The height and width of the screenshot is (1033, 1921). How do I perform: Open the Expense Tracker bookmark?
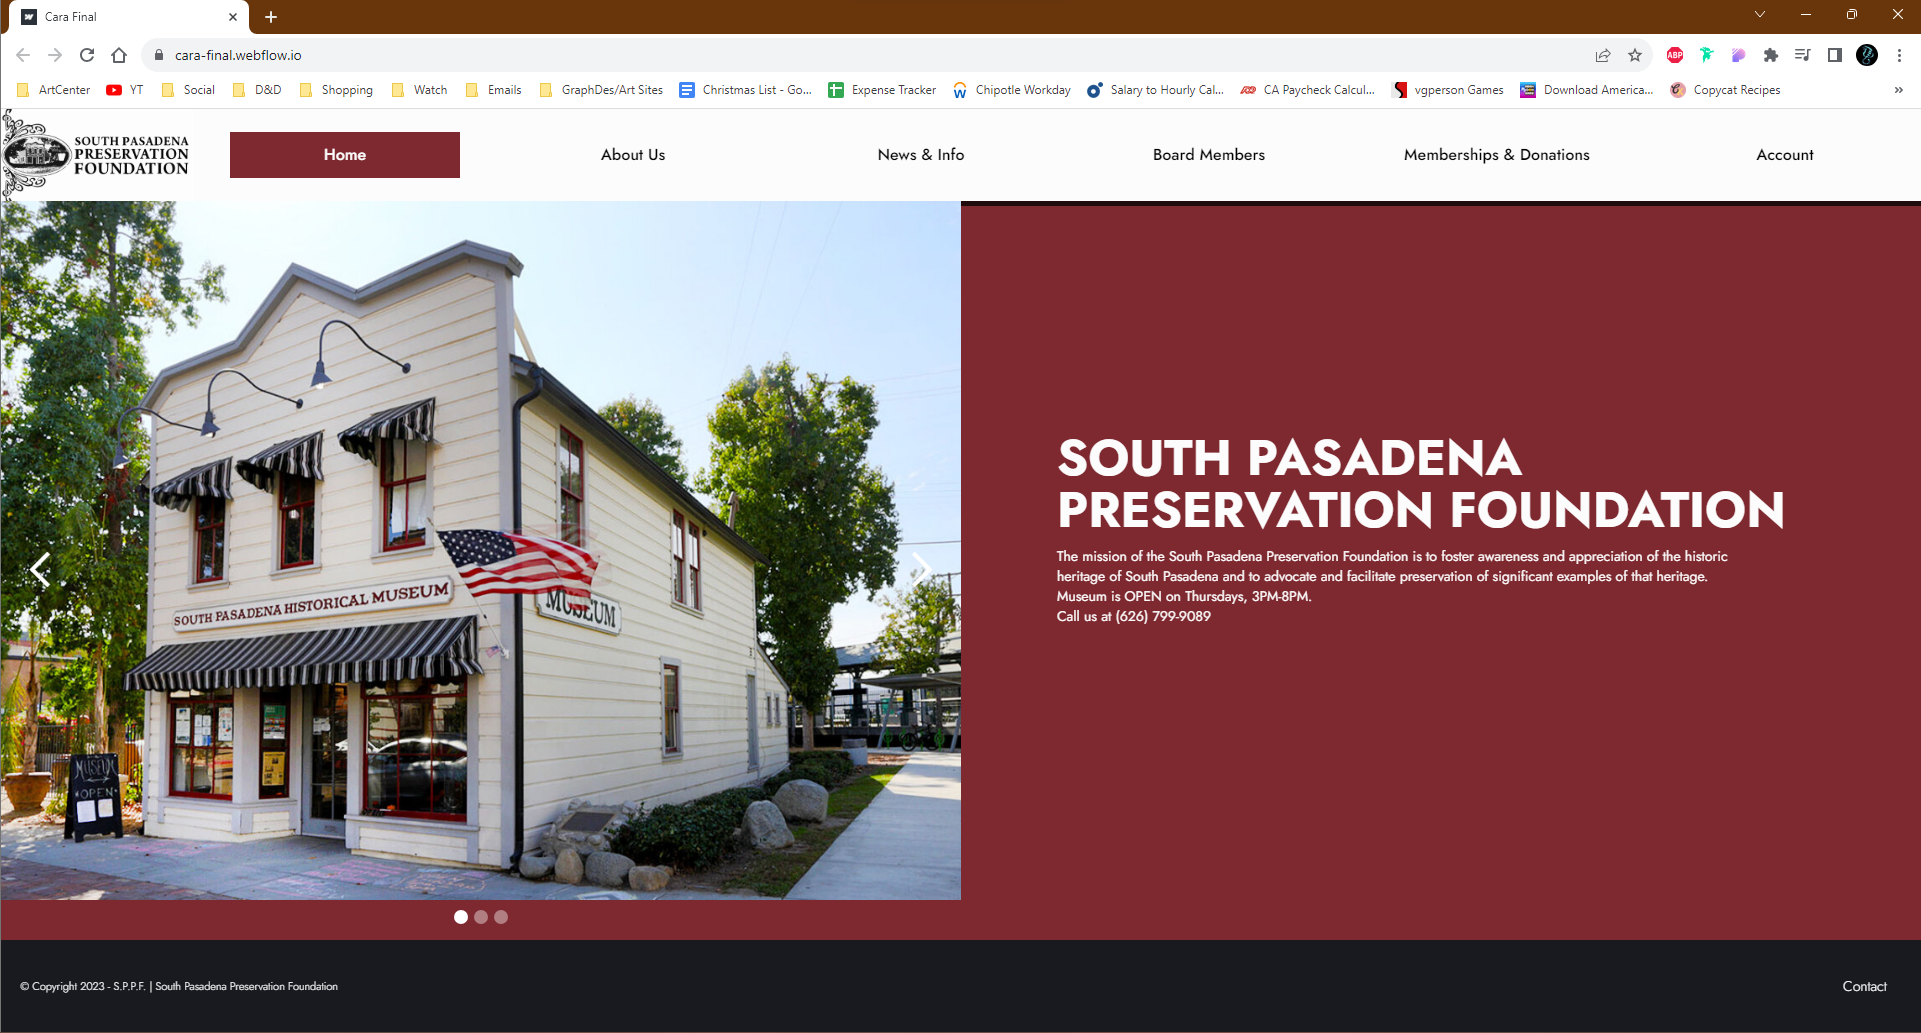(x=883, y=90)
